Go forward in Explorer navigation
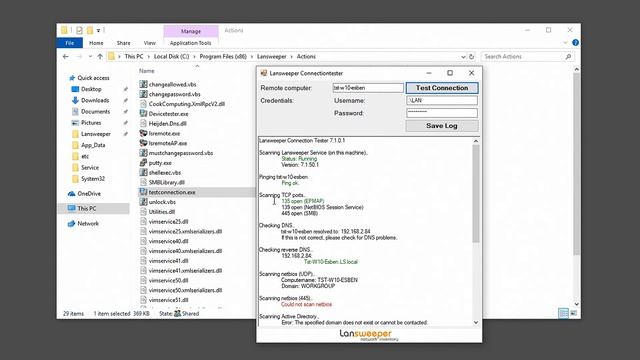Image resolution: width=640 pixels, height=360 pixels. tap(79, 57)
